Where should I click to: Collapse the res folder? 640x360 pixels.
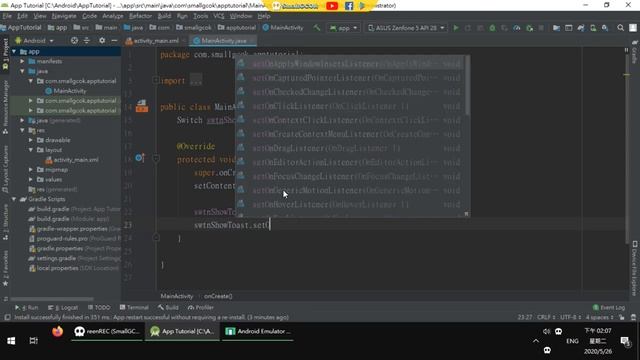point(22,130)
